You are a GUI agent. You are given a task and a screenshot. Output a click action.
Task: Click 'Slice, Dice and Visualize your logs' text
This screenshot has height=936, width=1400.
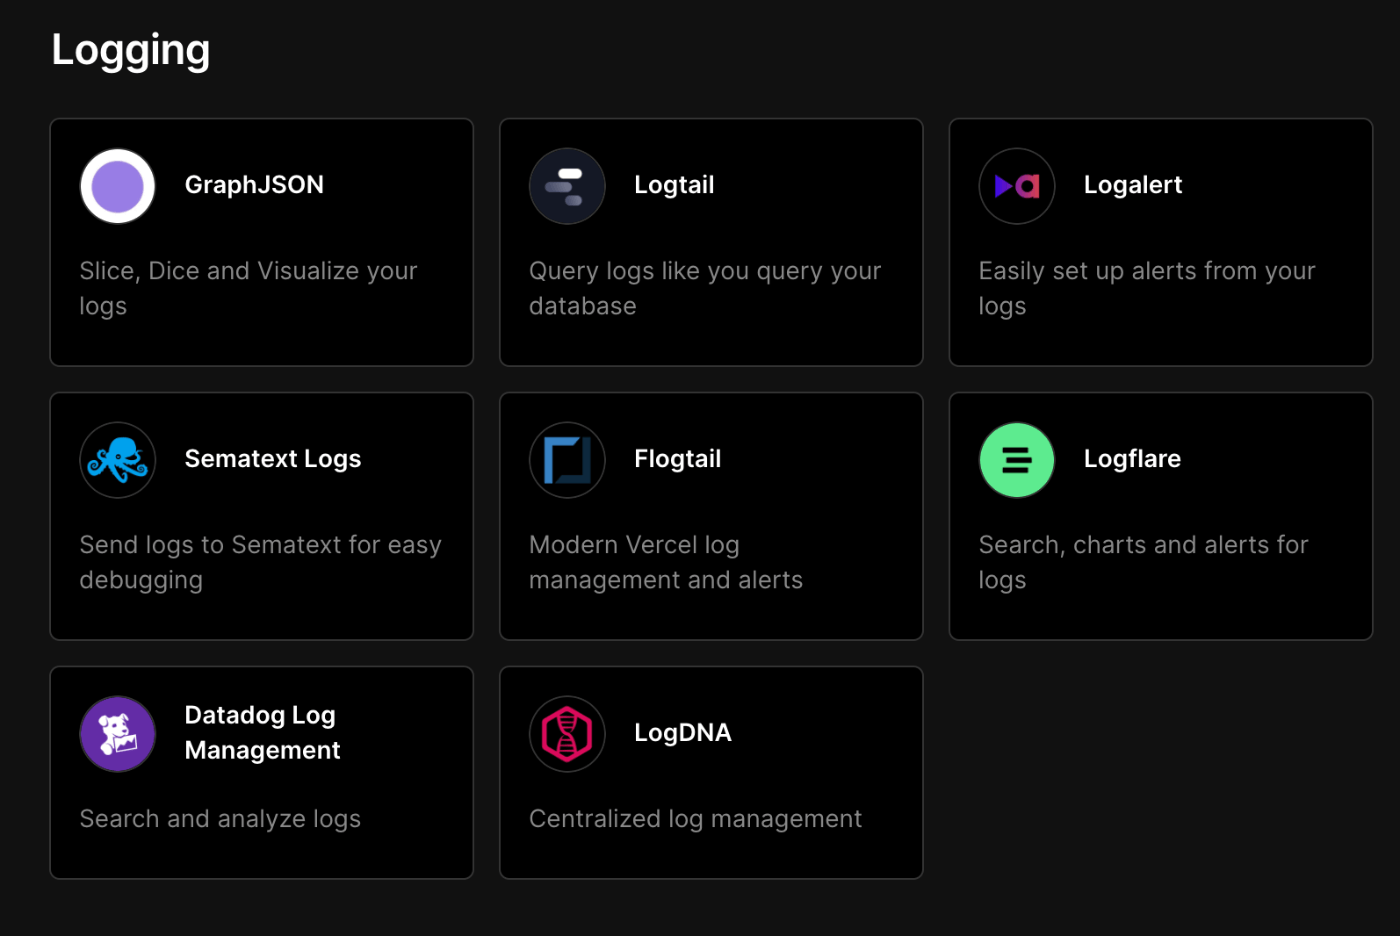tap(248, 288)
